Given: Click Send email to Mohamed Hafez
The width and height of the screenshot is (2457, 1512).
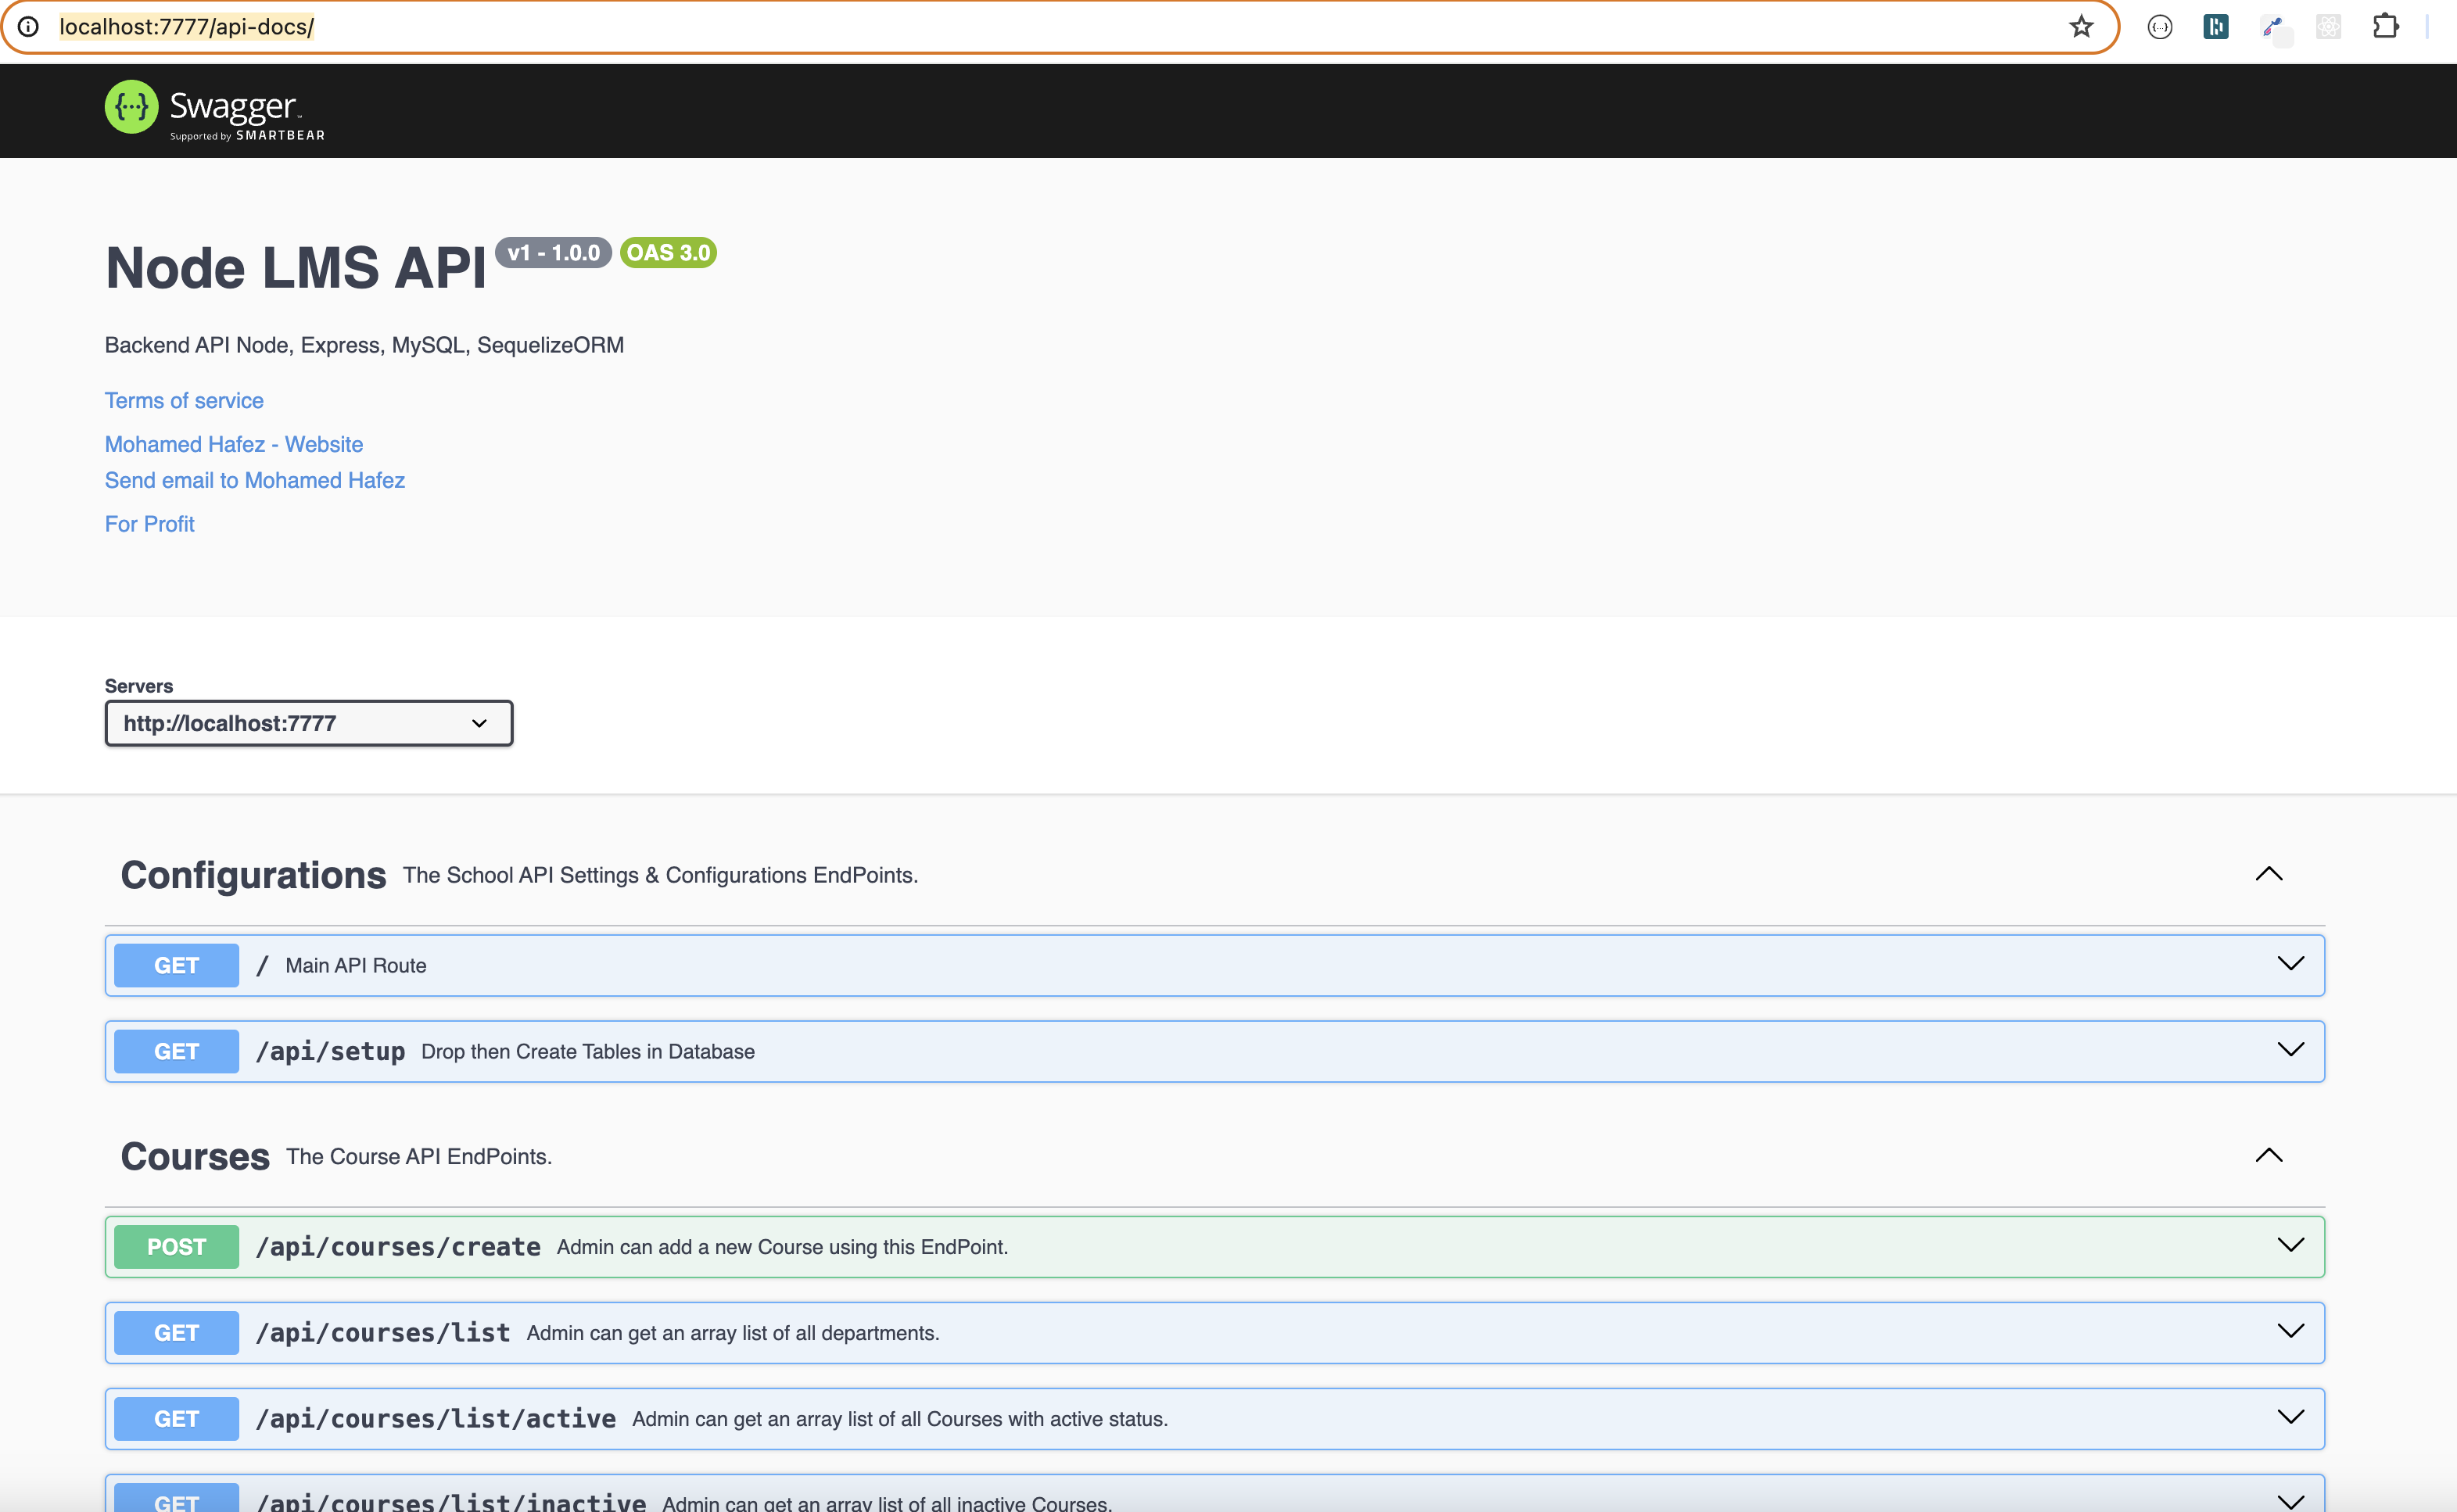Looking at the screenshot, I should point(254,480).
